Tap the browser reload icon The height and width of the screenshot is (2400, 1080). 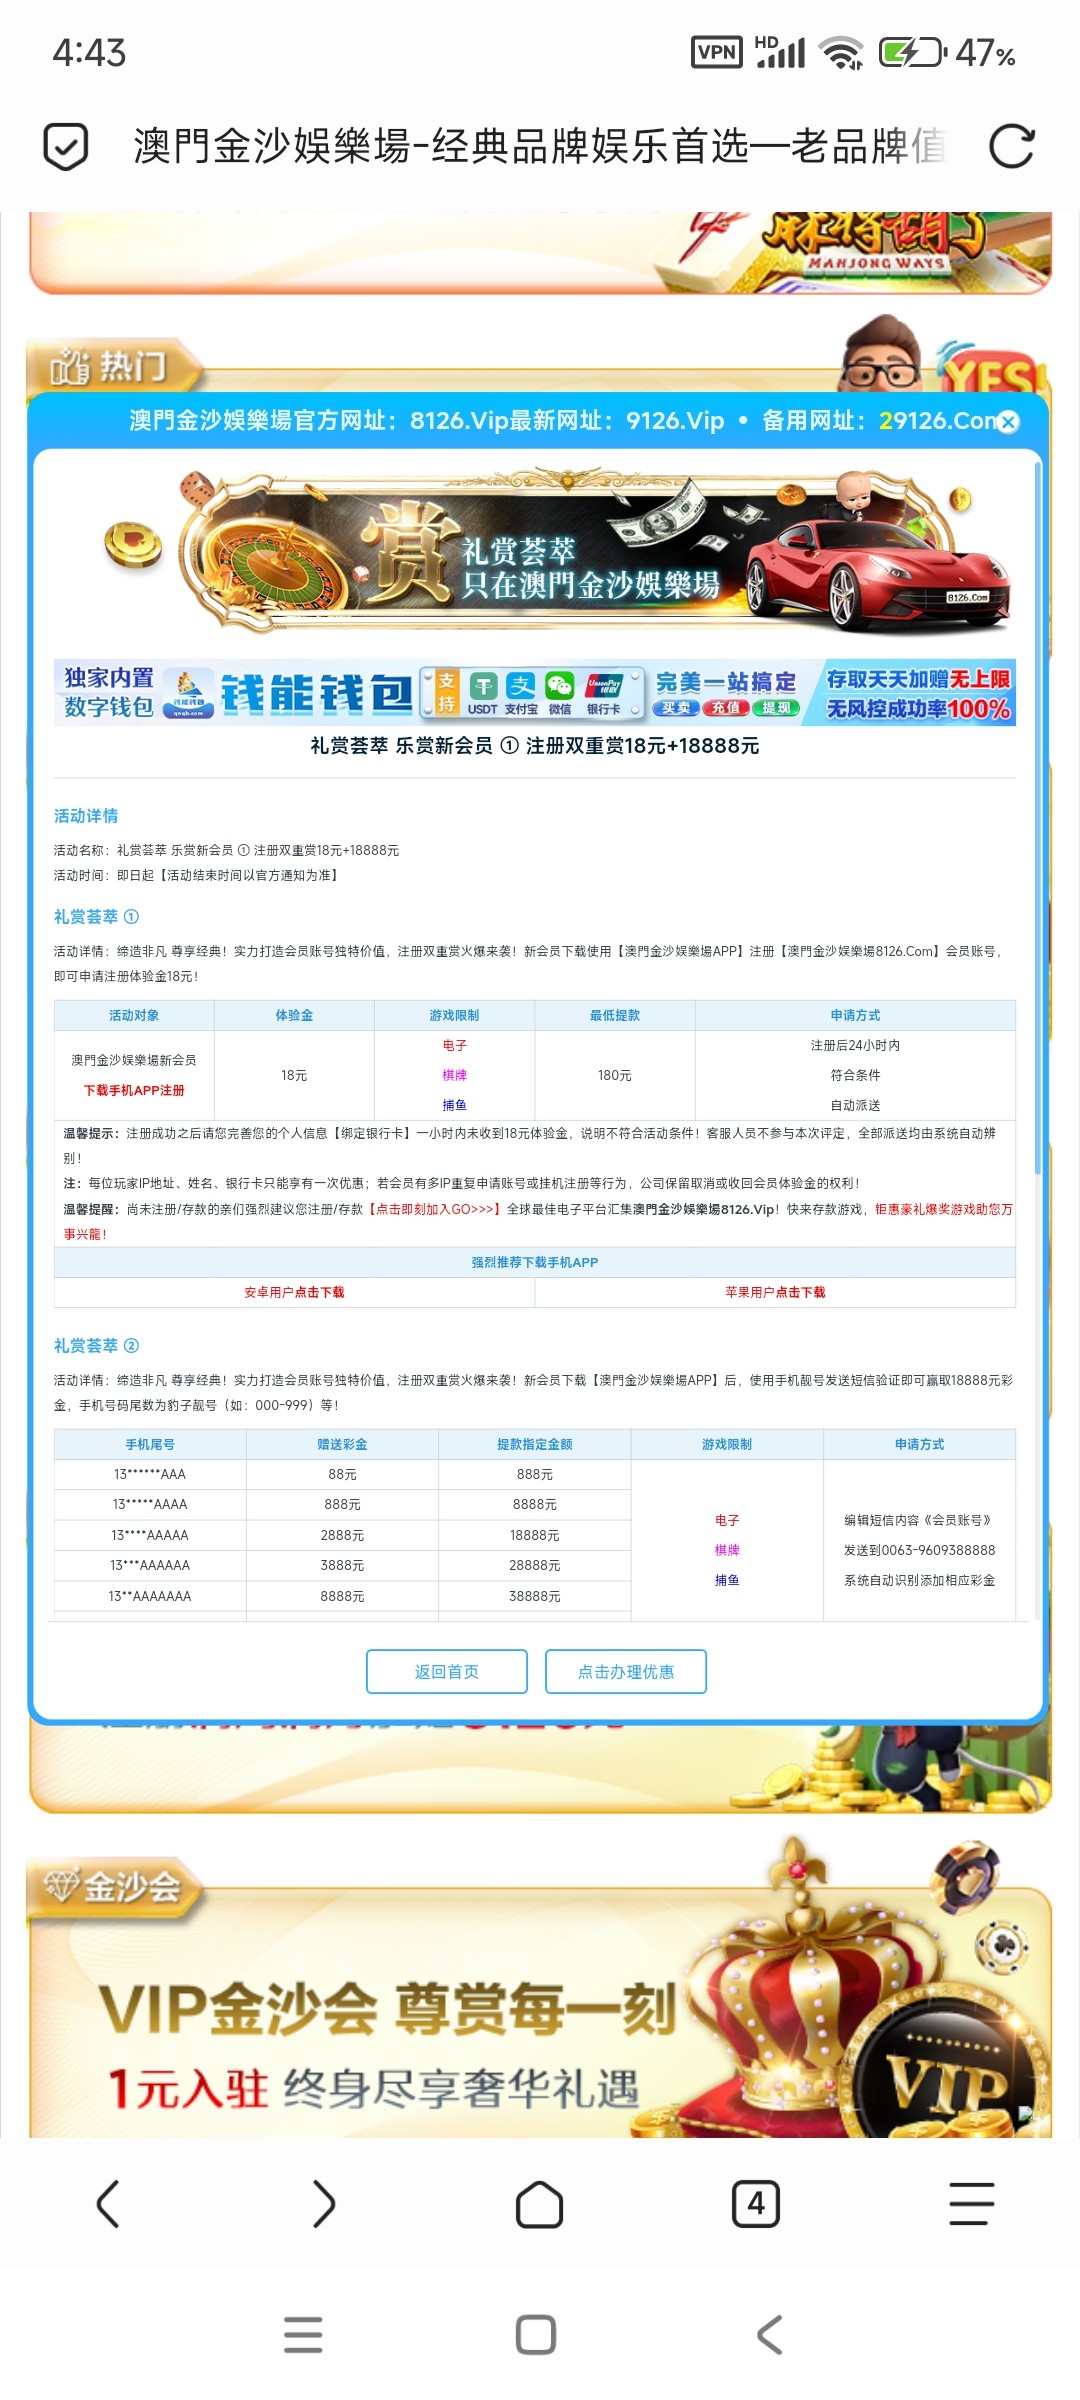pos(1011,147)
